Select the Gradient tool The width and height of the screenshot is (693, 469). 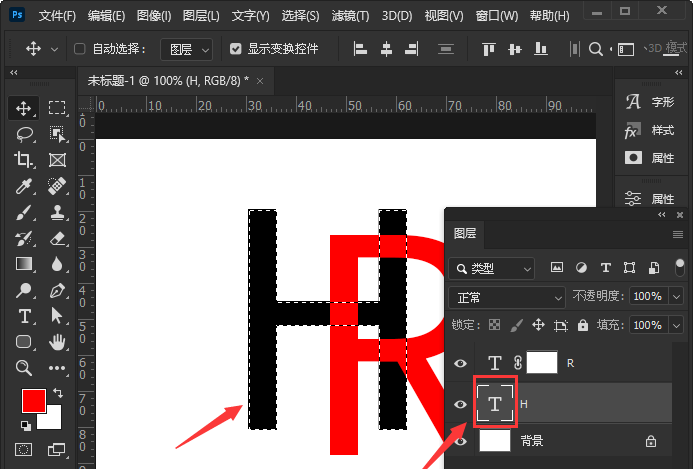click(24, 264)
